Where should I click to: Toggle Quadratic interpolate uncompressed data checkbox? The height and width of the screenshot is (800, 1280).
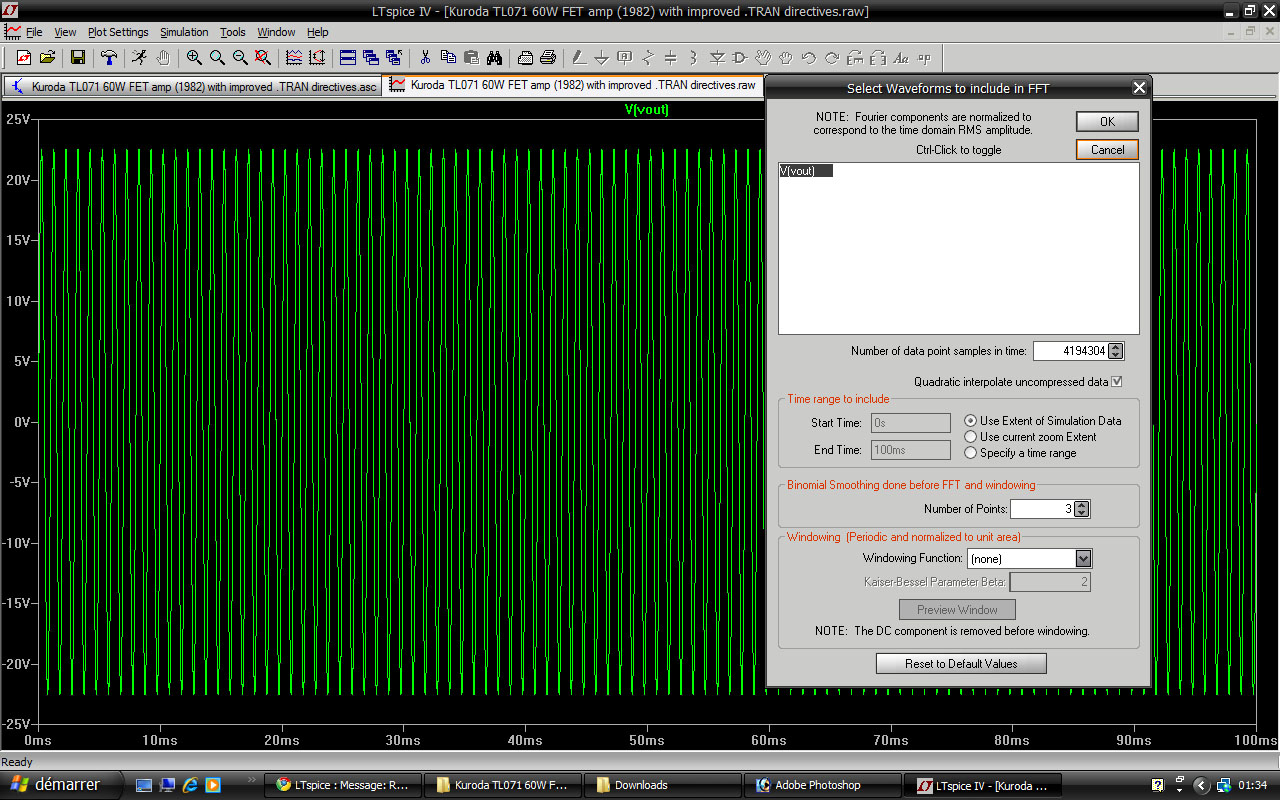point(1117,382)
